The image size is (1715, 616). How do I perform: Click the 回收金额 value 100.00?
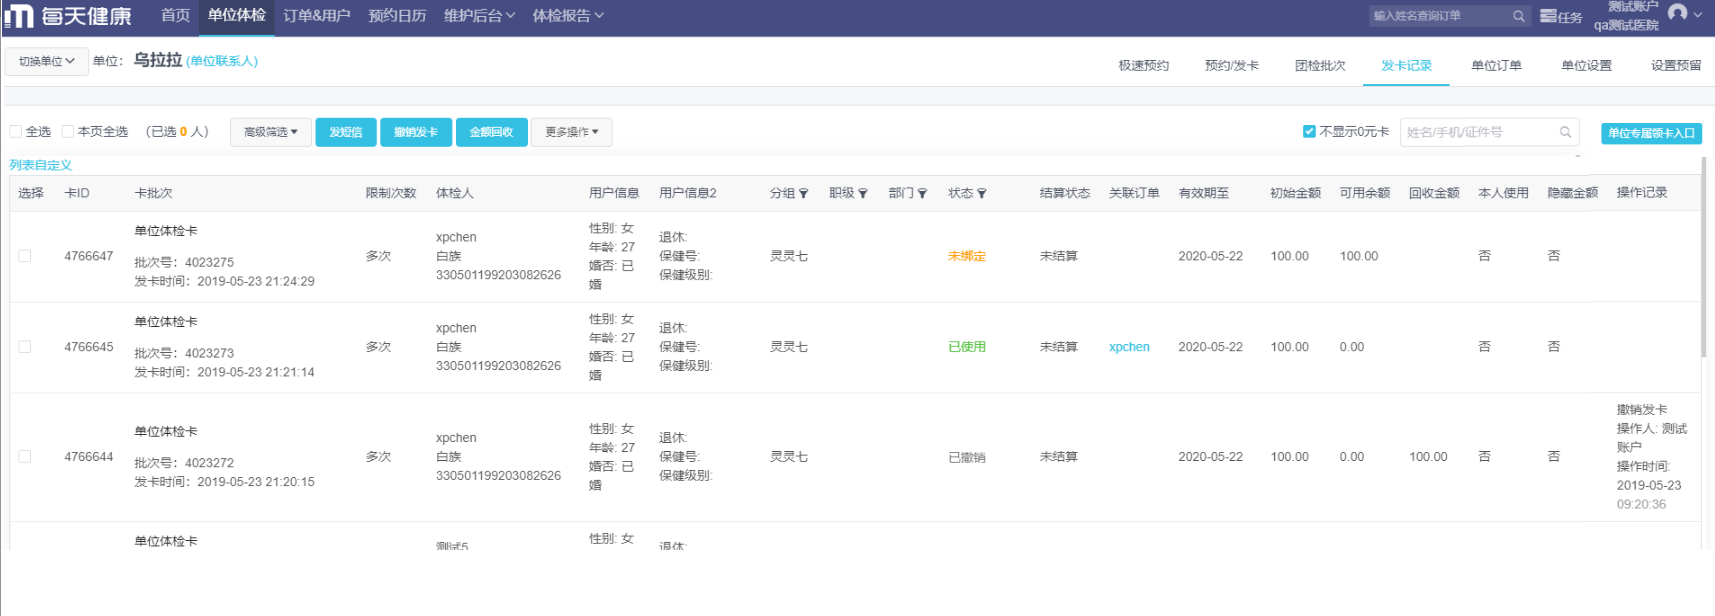[x=1428, y=457]
